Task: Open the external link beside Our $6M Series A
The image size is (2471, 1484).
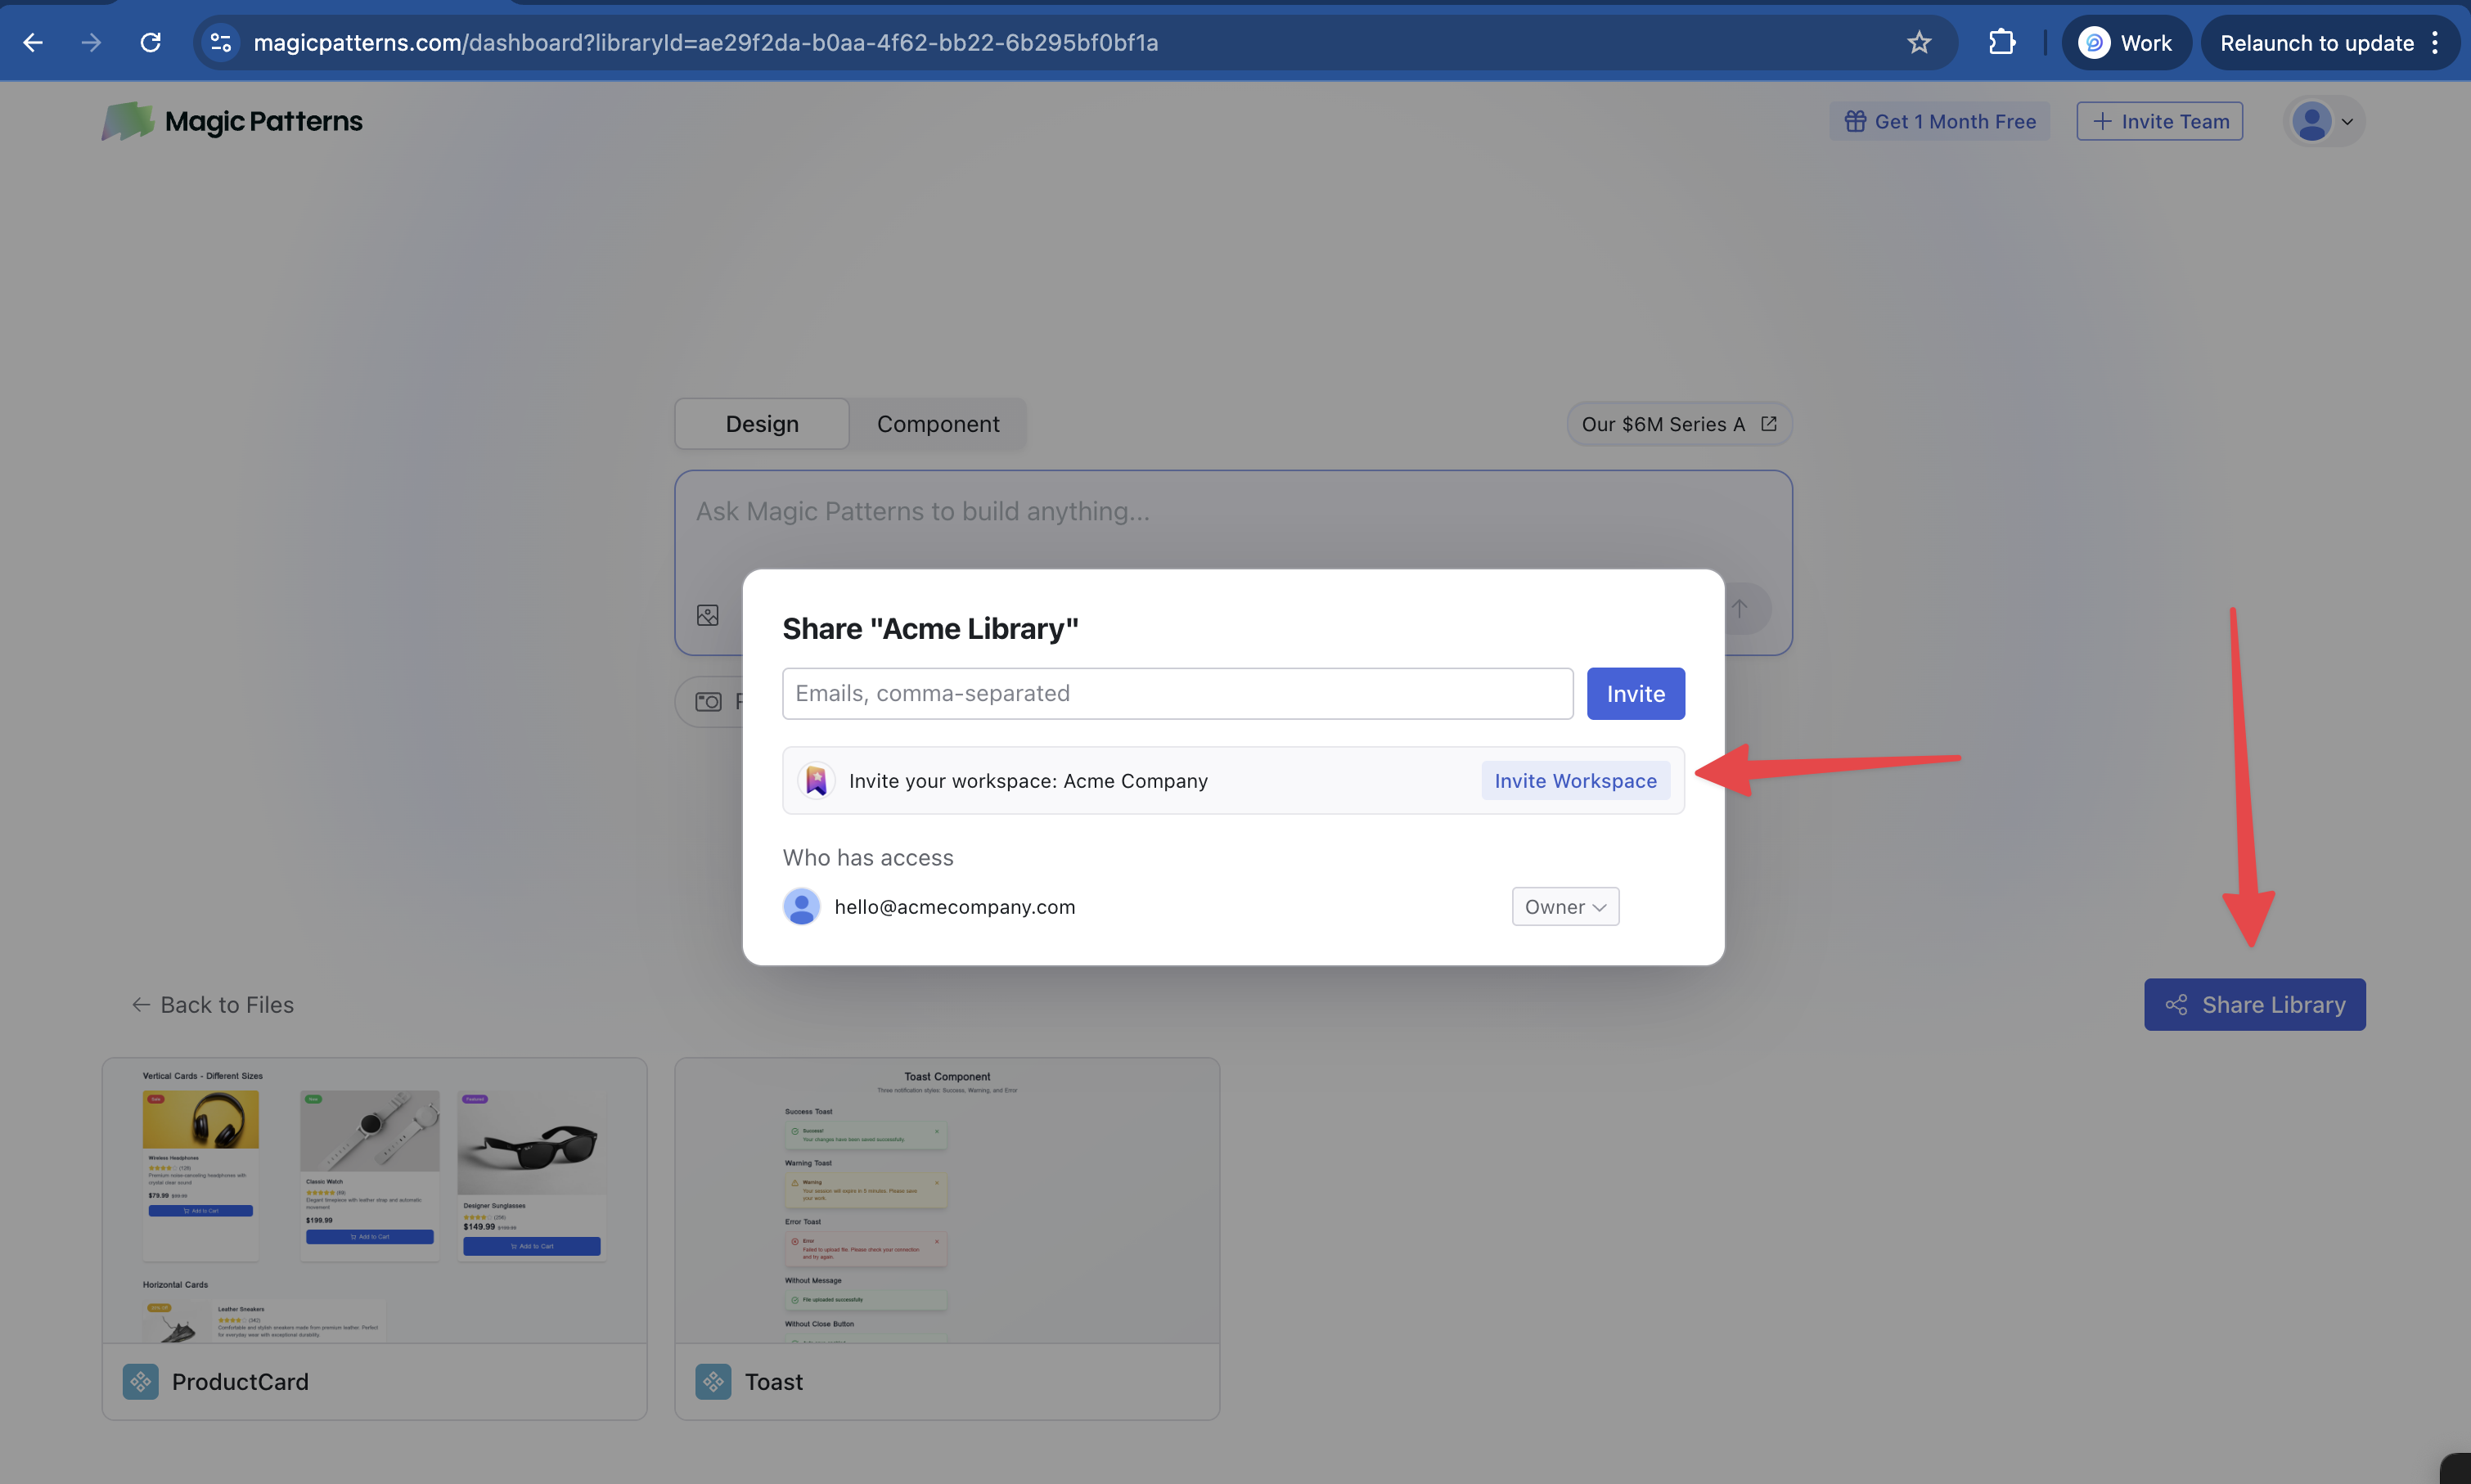Action: click(1767, 423)
